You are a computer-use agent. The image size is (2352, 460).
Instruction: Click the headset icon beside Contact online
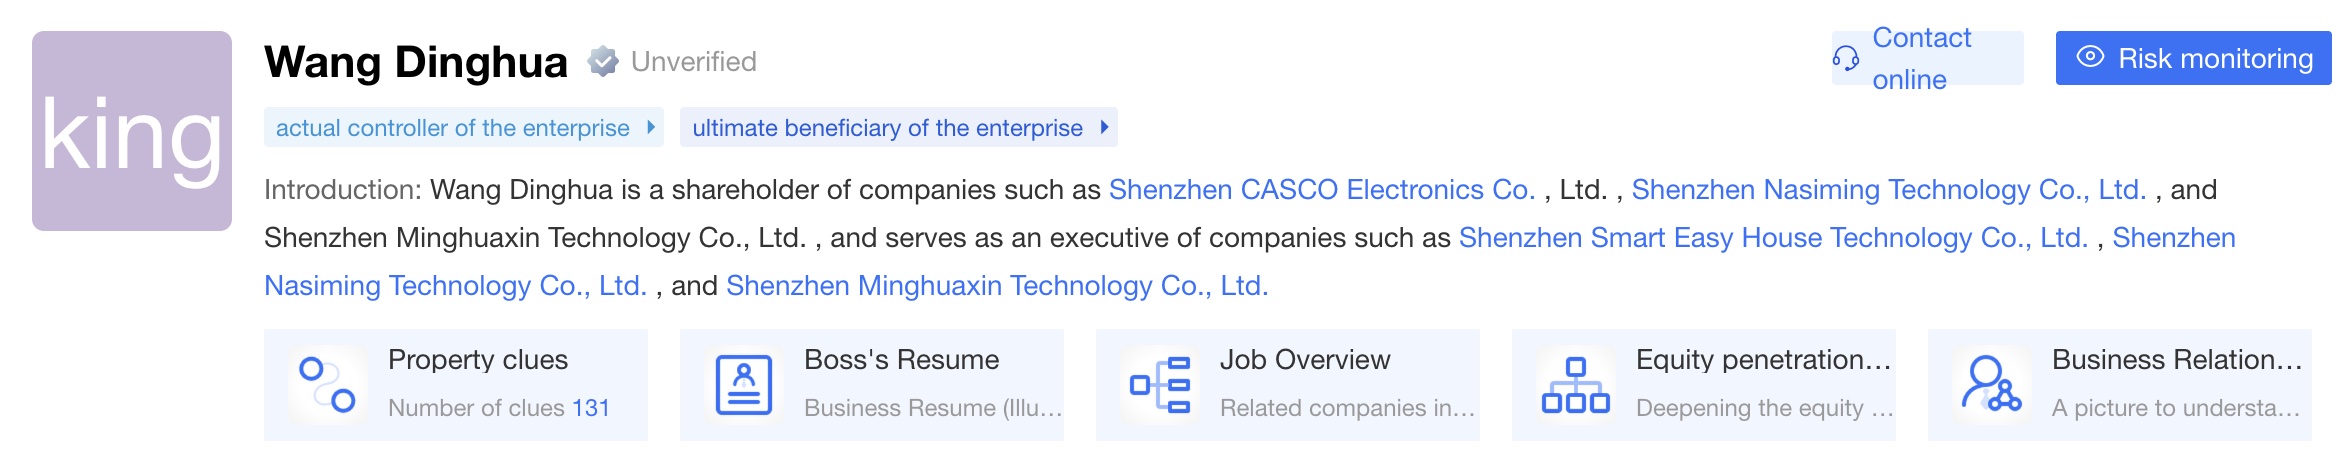point(1846,59)
